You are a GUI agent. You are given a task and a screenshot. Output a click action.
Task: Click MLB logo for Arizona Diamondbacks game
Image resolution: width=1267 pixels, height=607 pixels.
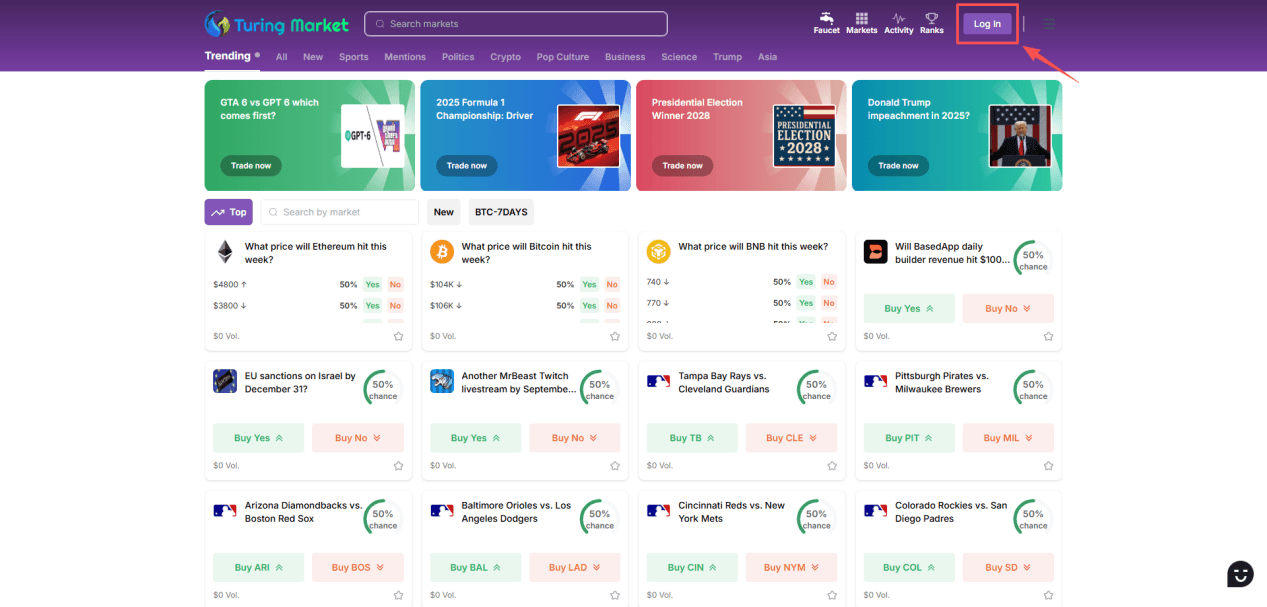(225, 511)
